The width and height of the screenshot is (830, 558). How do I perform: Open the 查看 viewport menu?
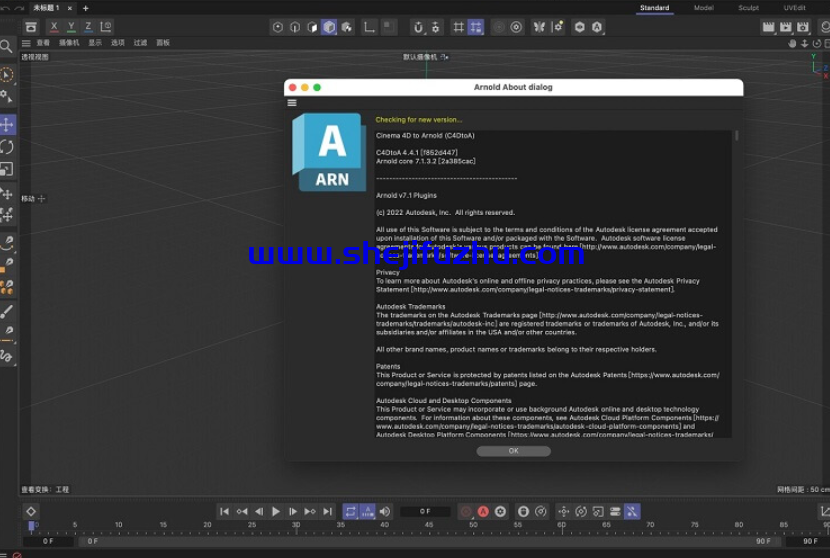pos(43,43)
